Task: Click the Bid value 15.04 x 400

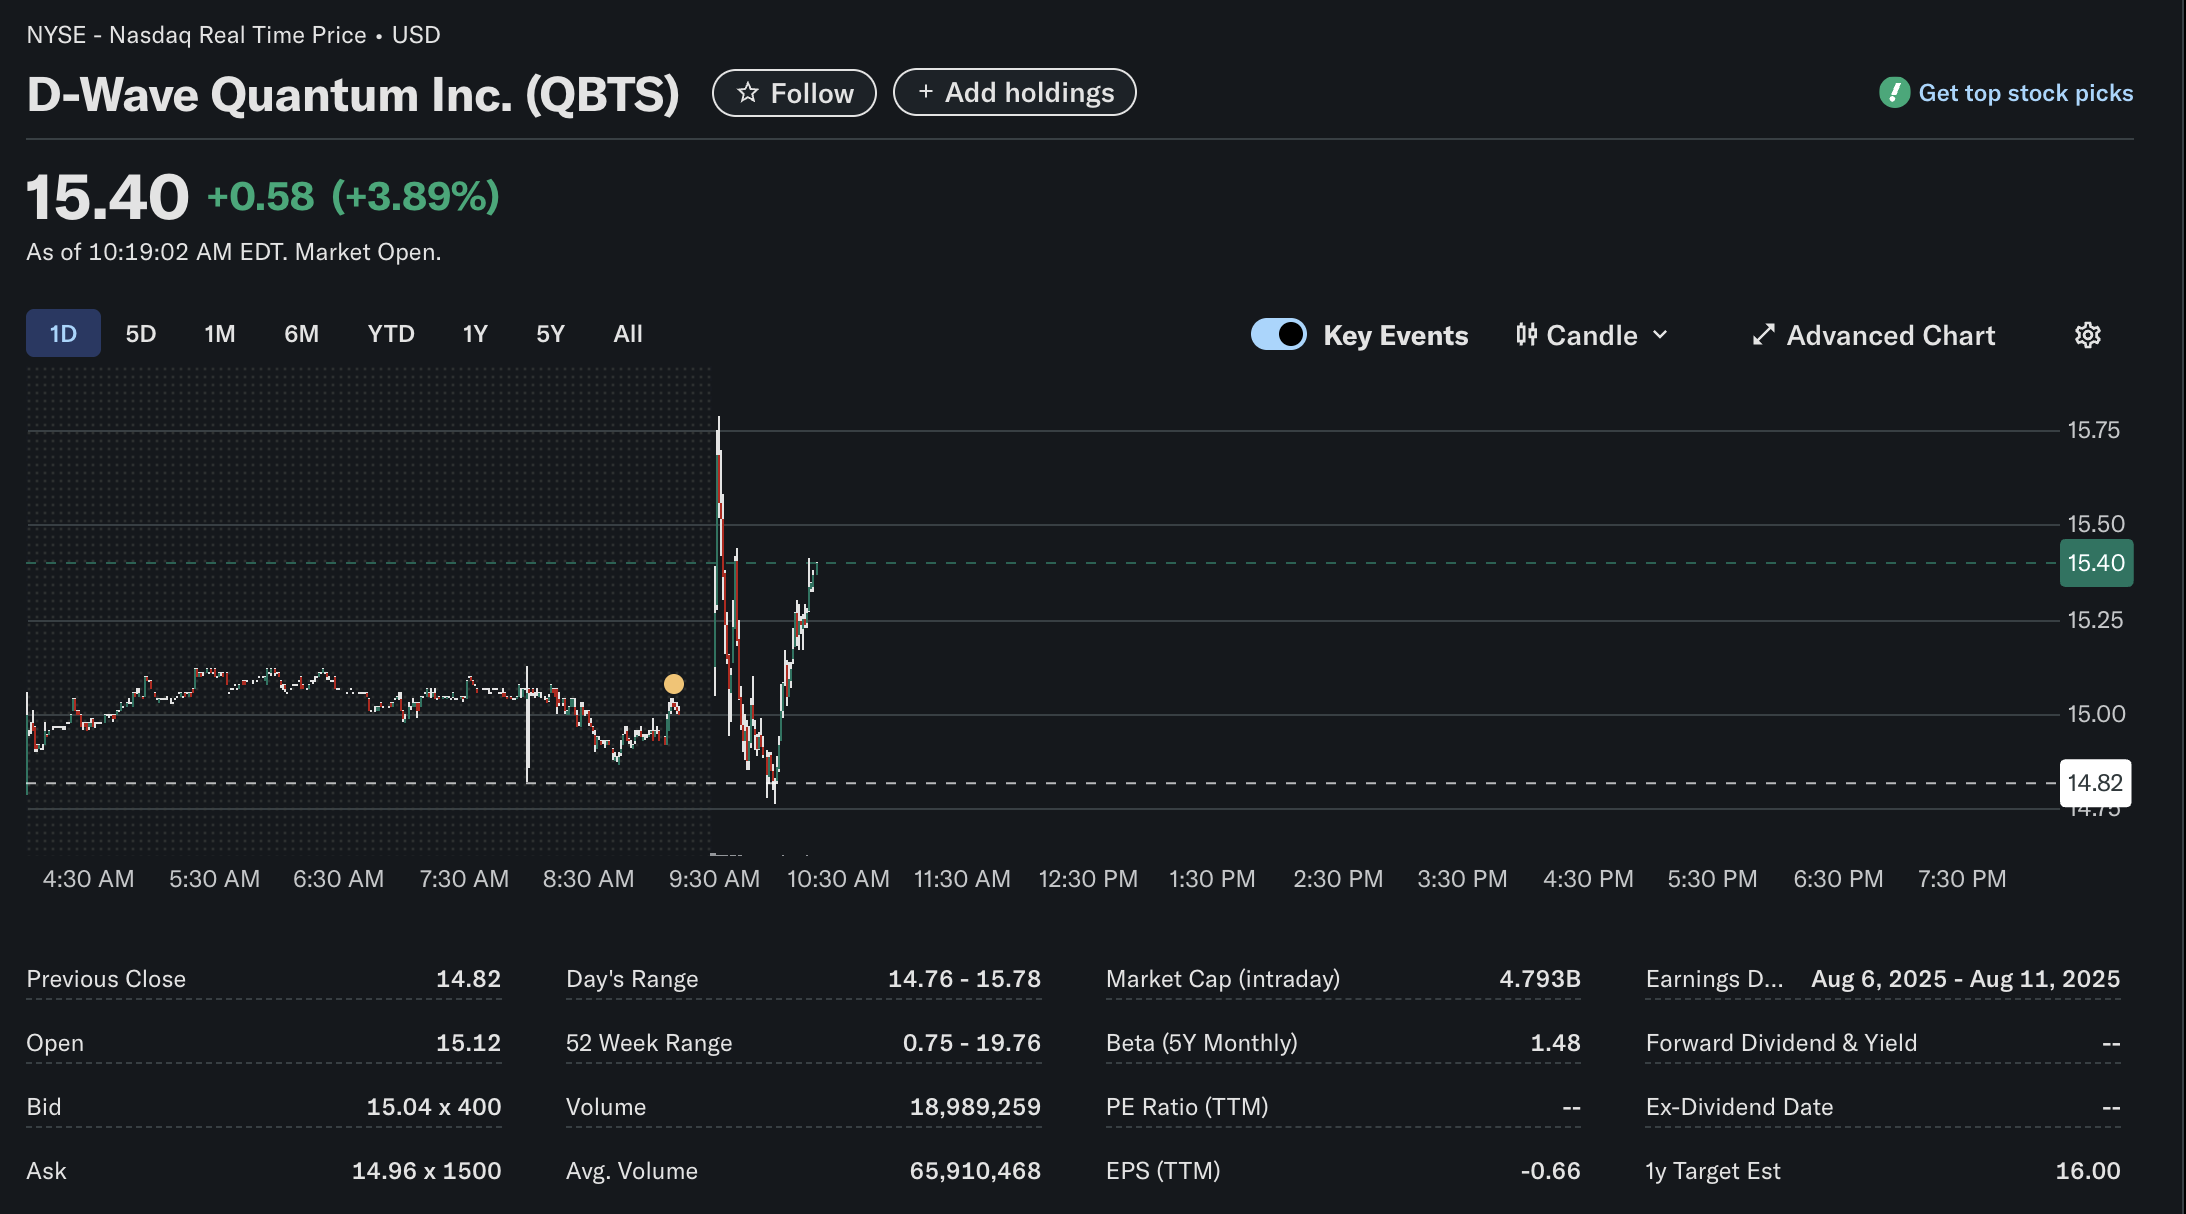Action: point(434,1107)
